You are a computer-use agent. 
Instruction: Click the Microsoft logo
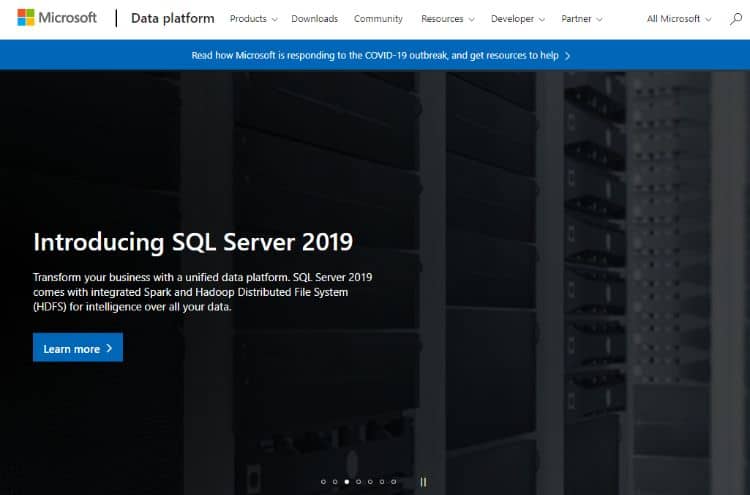coord(57,18)
